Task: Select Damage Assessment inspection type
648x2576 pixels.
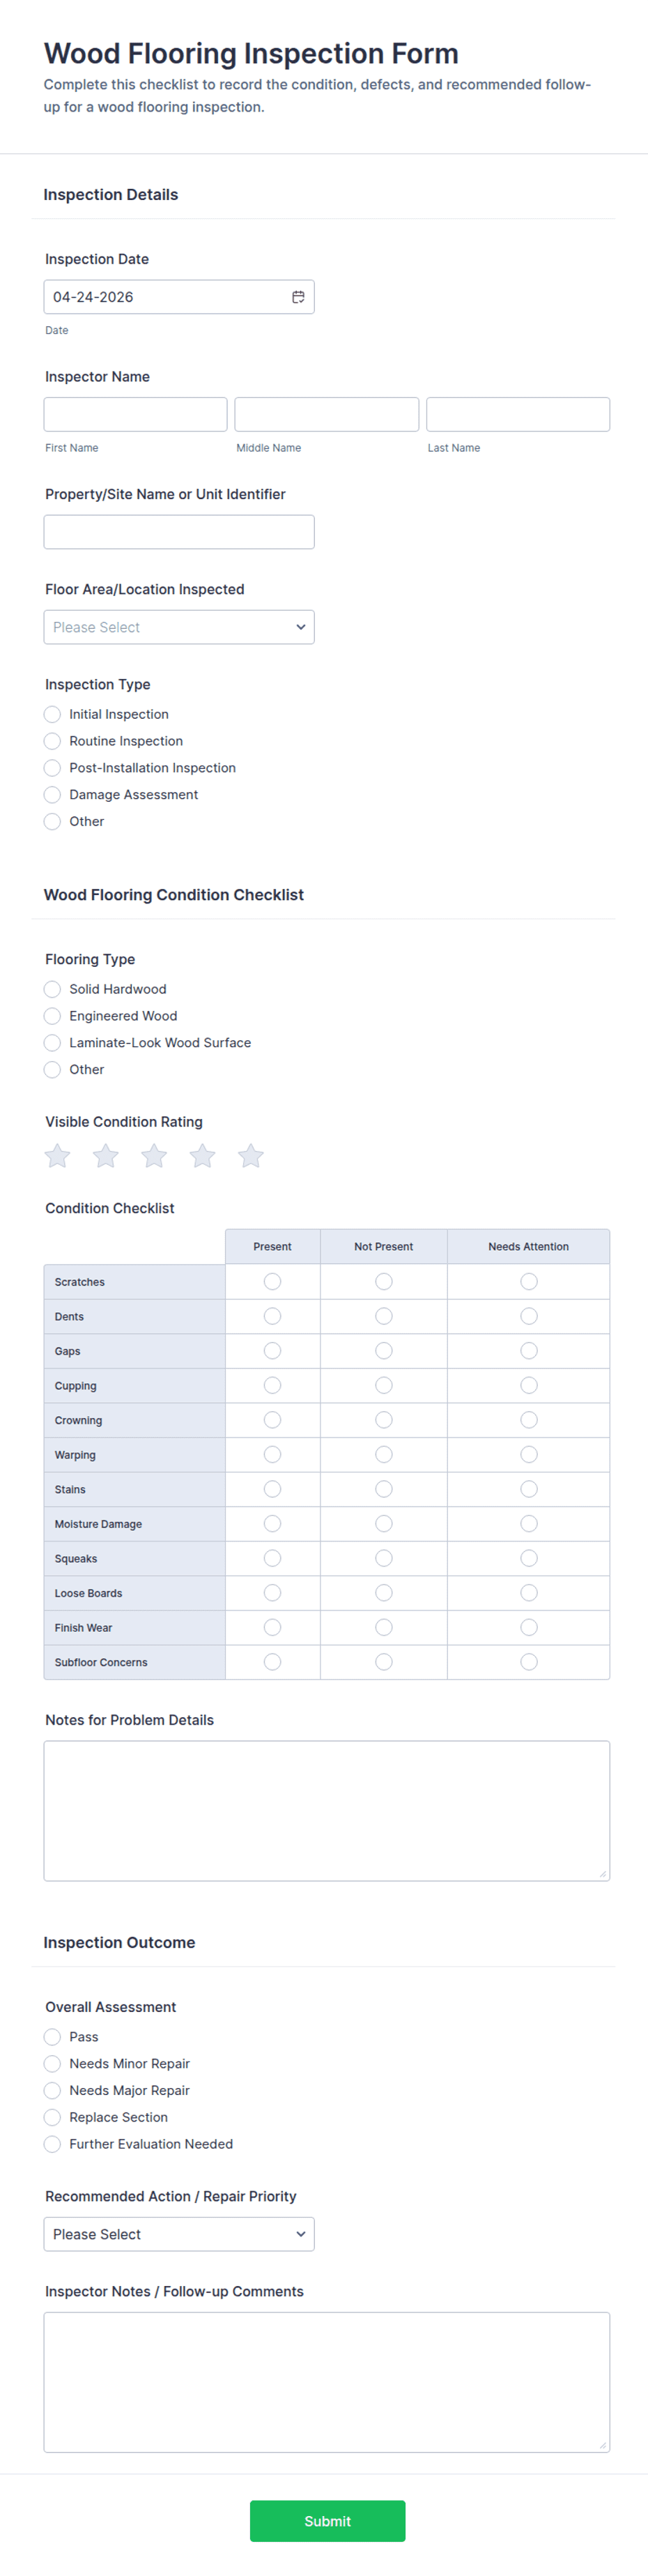Action: click(52, 795)
